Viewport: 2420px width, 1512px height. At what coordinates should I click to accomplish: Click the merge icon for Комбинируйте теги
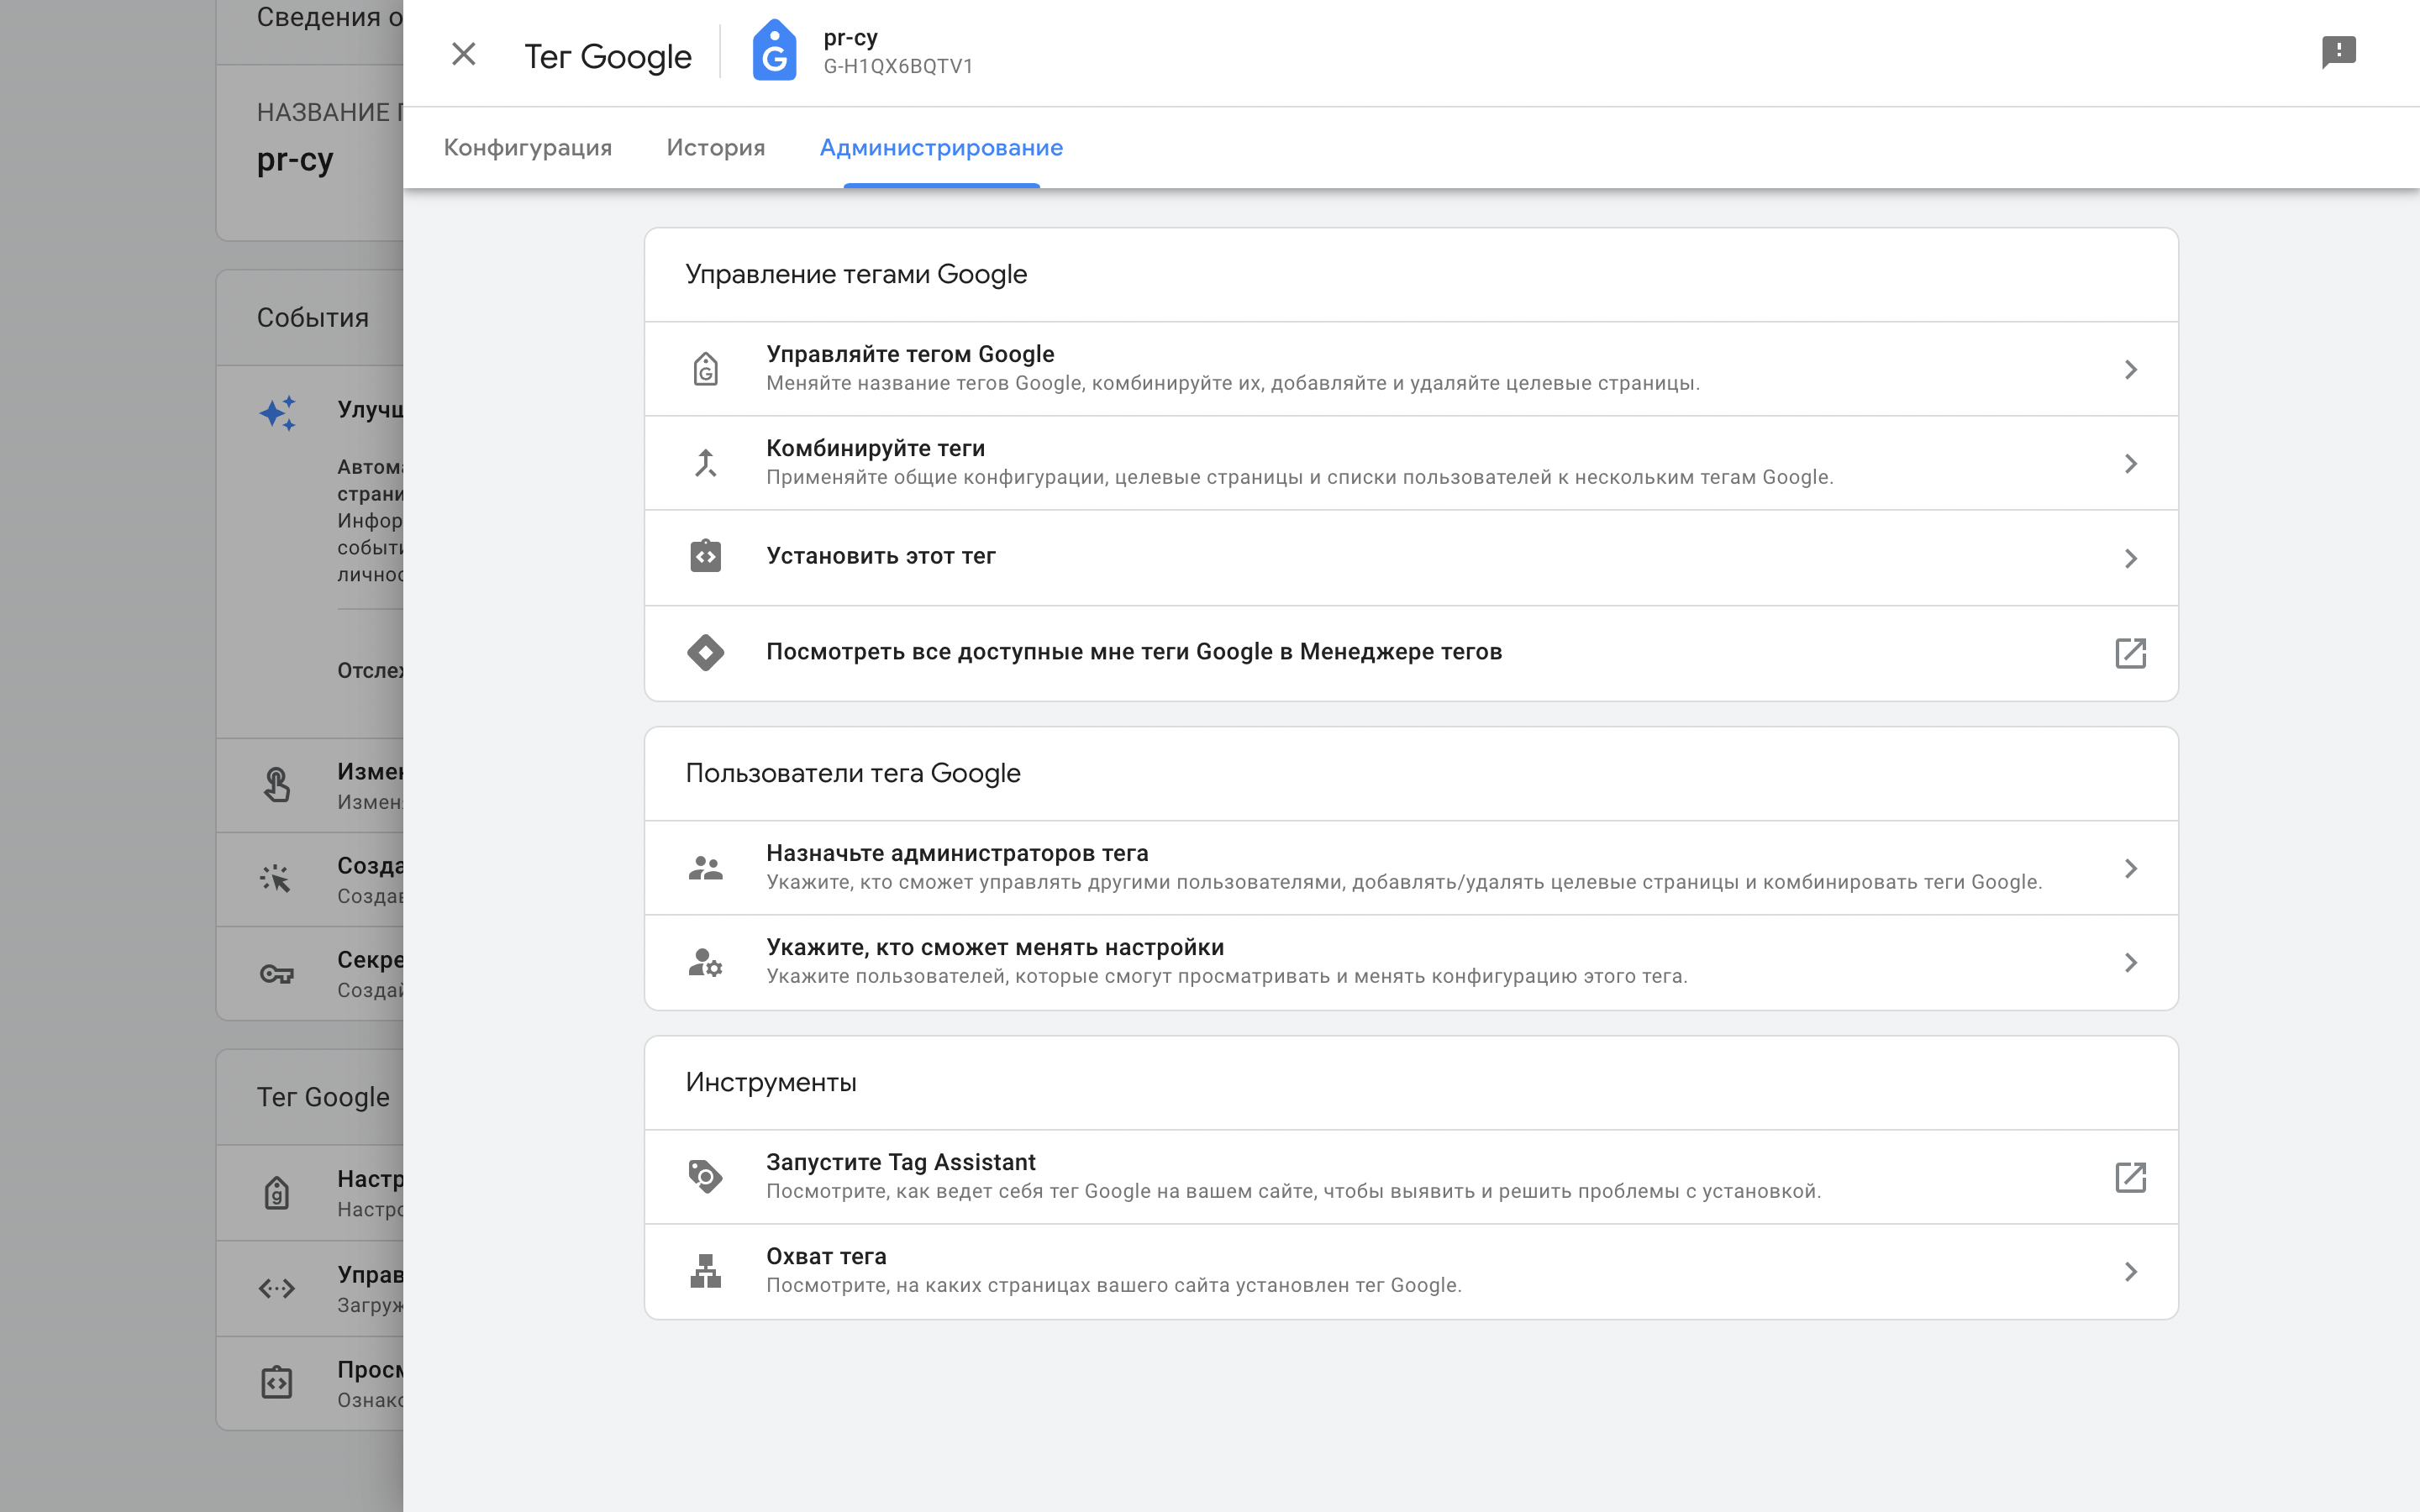705,463
